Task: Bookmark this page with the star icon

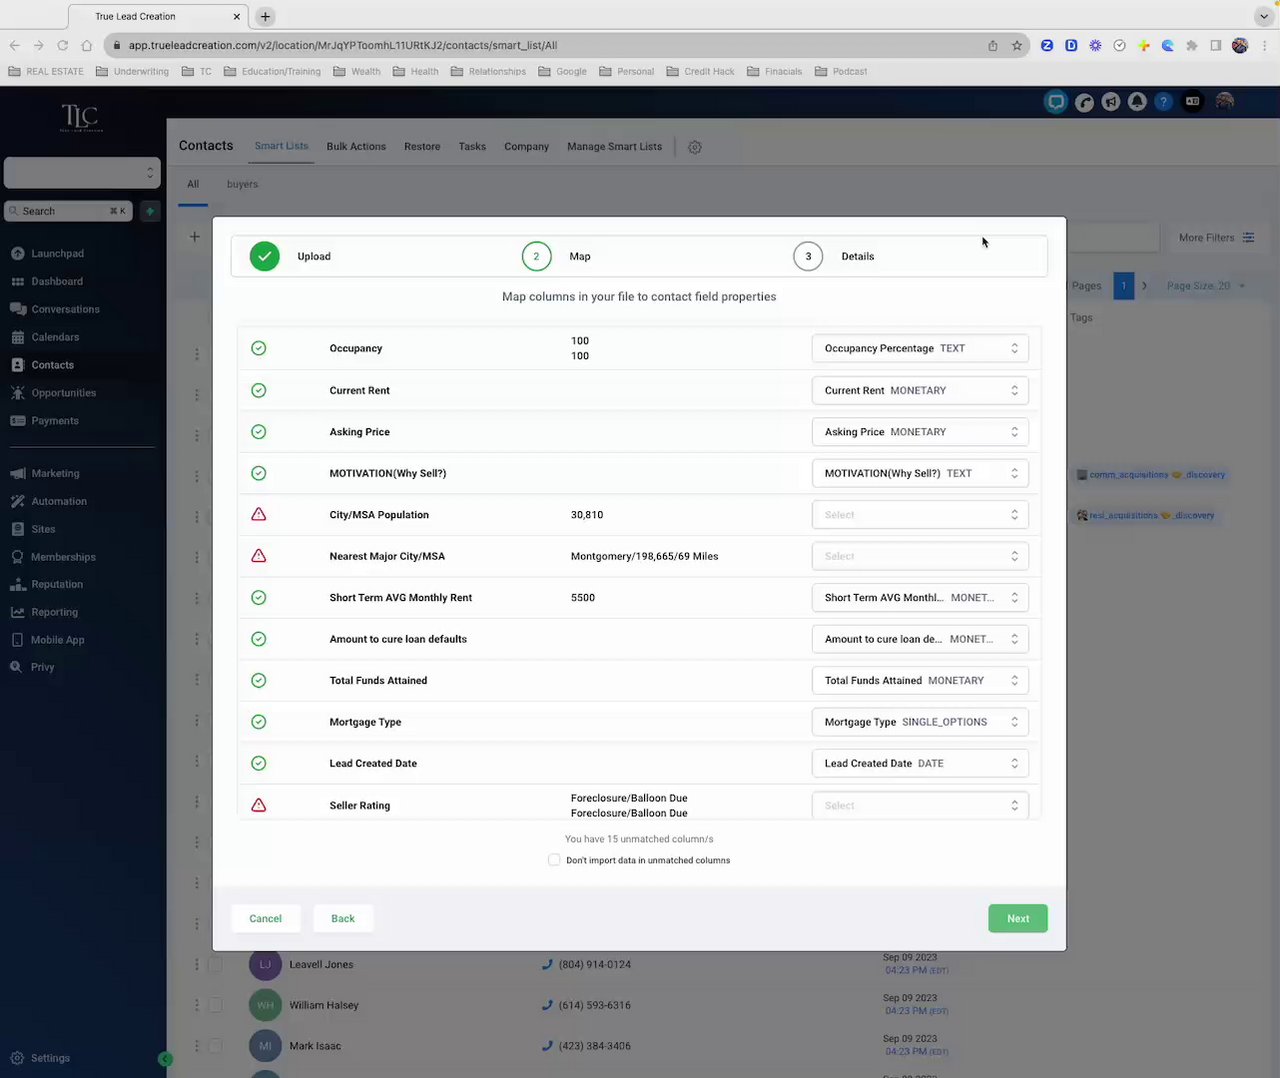Action: (1017, 45)
